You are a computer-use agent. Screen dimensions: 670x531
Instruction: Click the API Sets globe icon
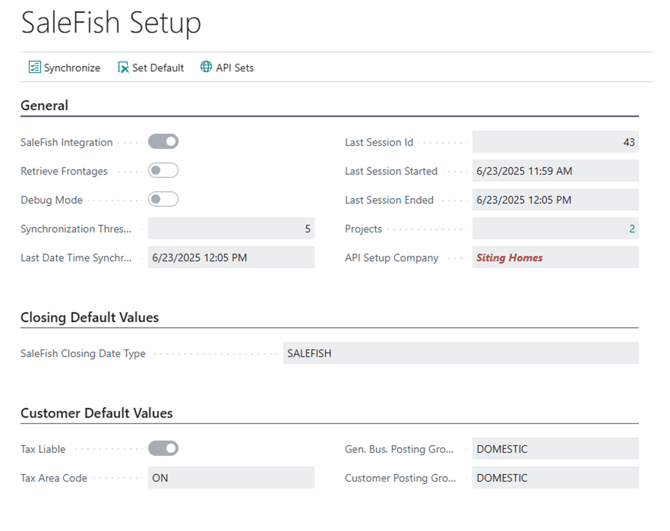(206, 67)
